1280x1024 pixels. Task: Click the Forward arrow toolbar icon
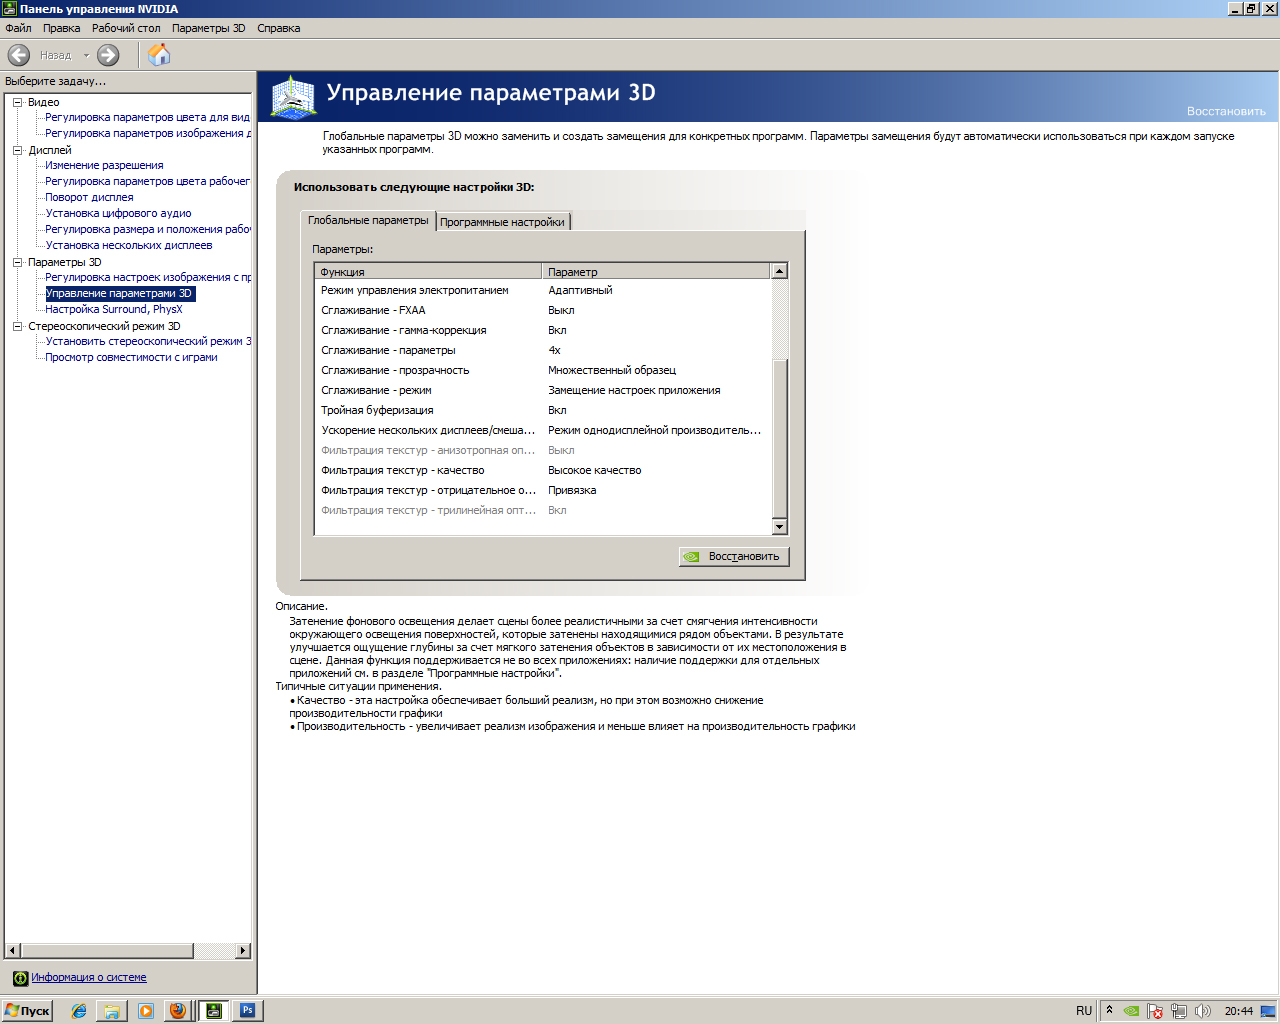[108, 55]
